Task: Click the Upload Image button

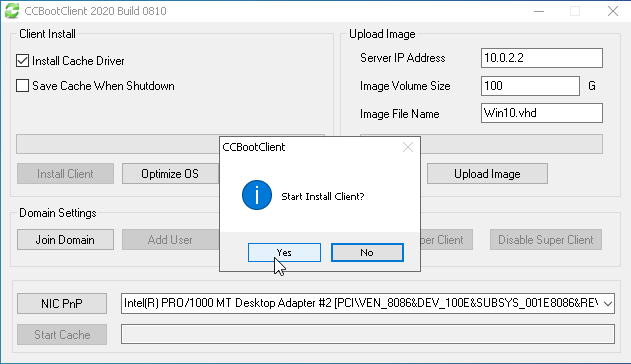Action: [x=487, y=174]
